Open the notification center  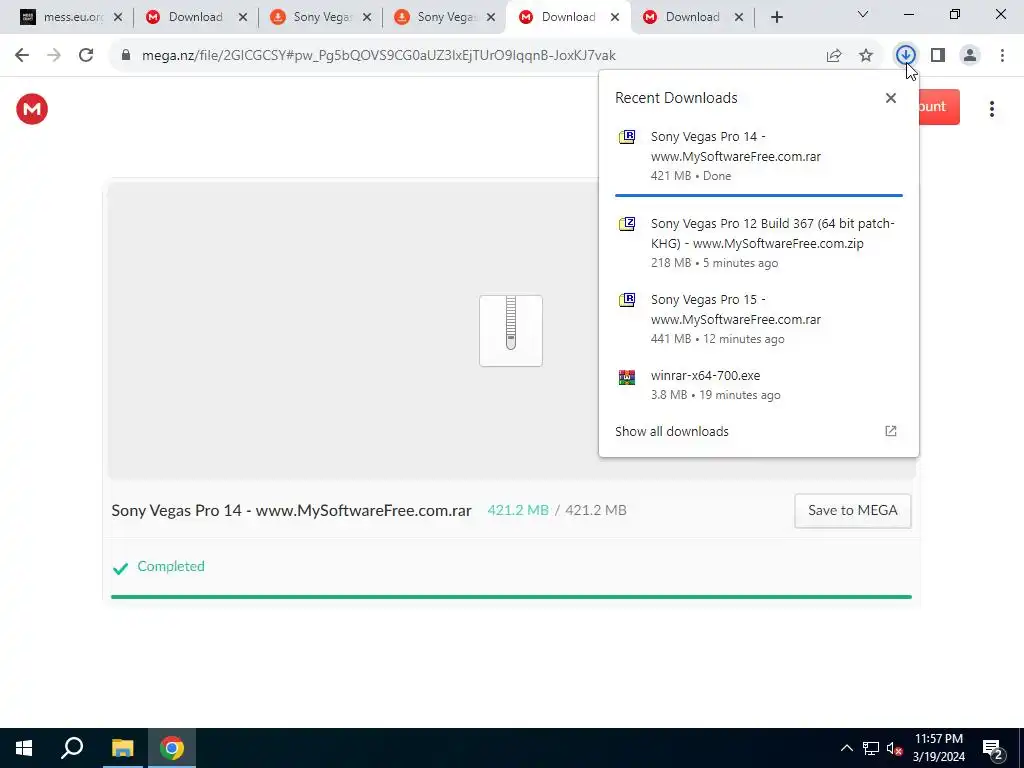pyautogui.click(x=993, y=749)
